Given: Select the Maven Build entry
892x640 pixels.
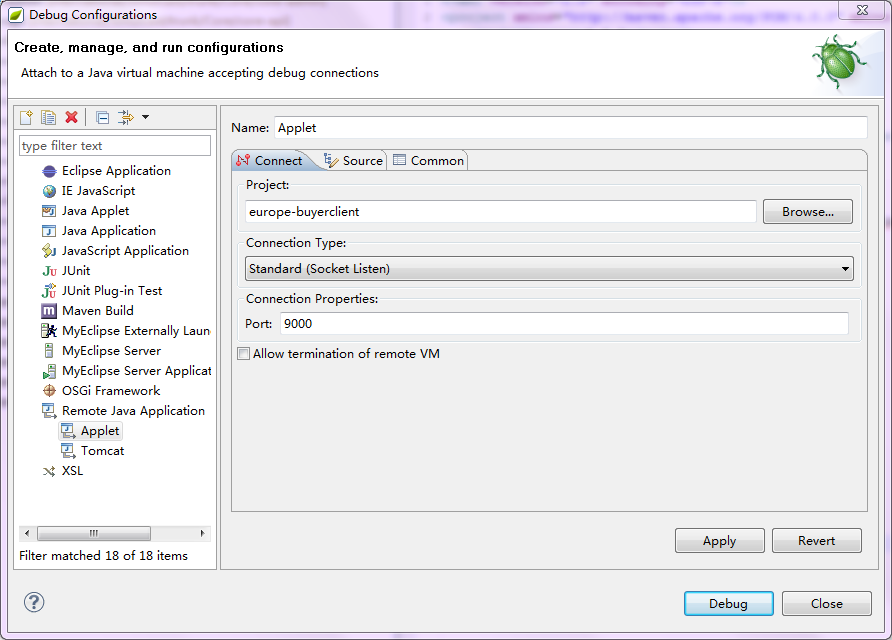Looking at the screenshot, I should coord(97,311).
